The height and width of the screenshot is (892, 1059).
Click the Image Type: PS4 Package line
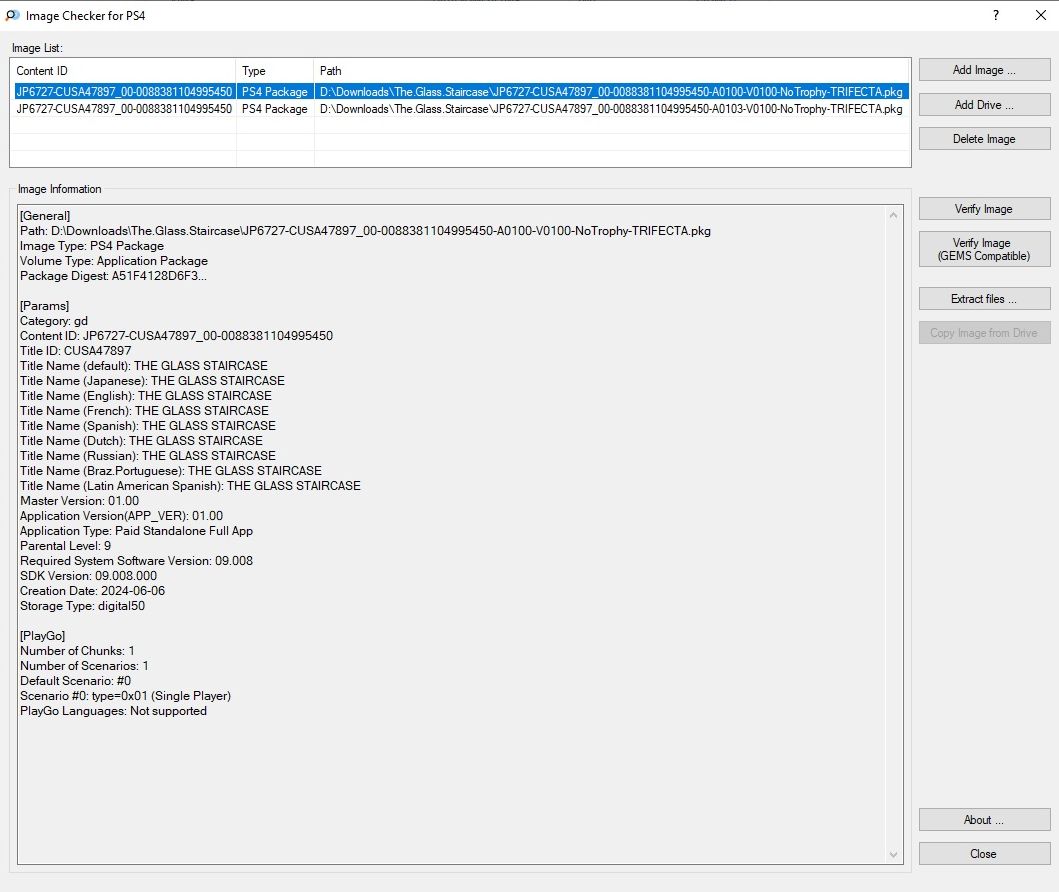(x=92, y=246)
